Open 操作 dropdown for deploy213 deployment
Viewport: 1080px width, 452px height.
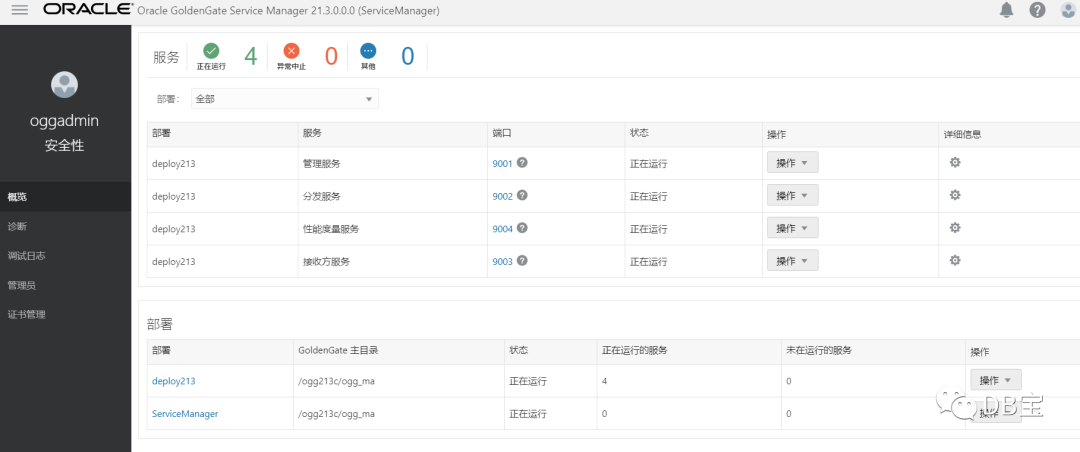pos(996,380)
